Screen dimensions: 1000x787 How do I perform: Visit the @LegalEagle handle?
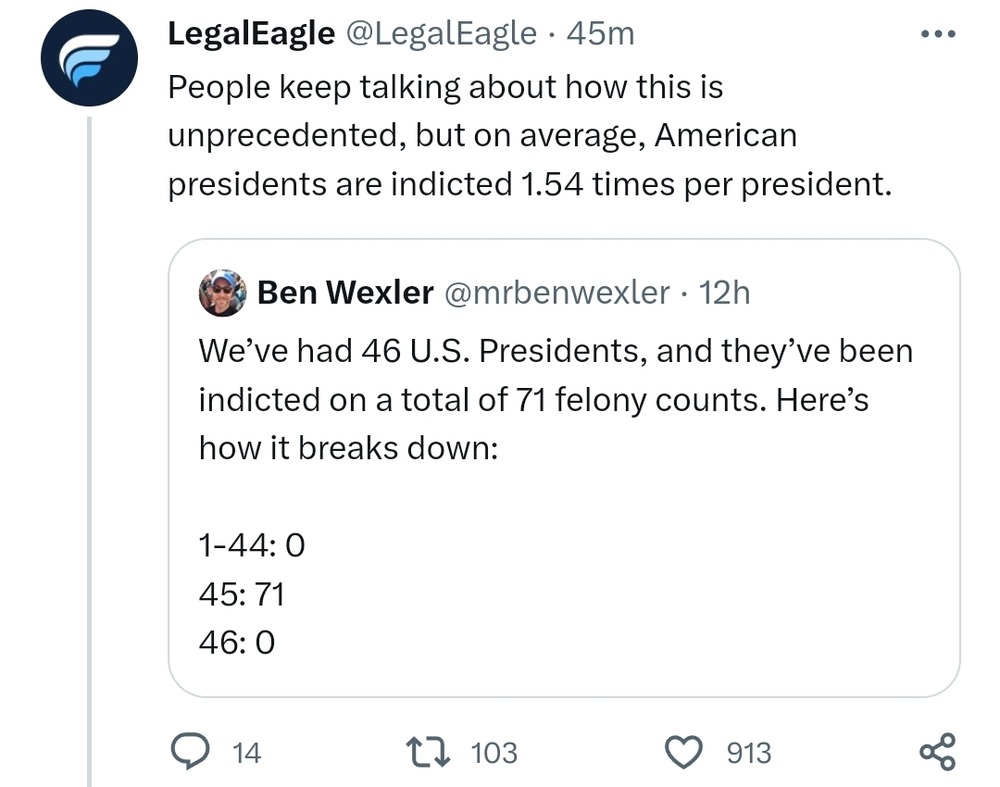click(441, 34)
